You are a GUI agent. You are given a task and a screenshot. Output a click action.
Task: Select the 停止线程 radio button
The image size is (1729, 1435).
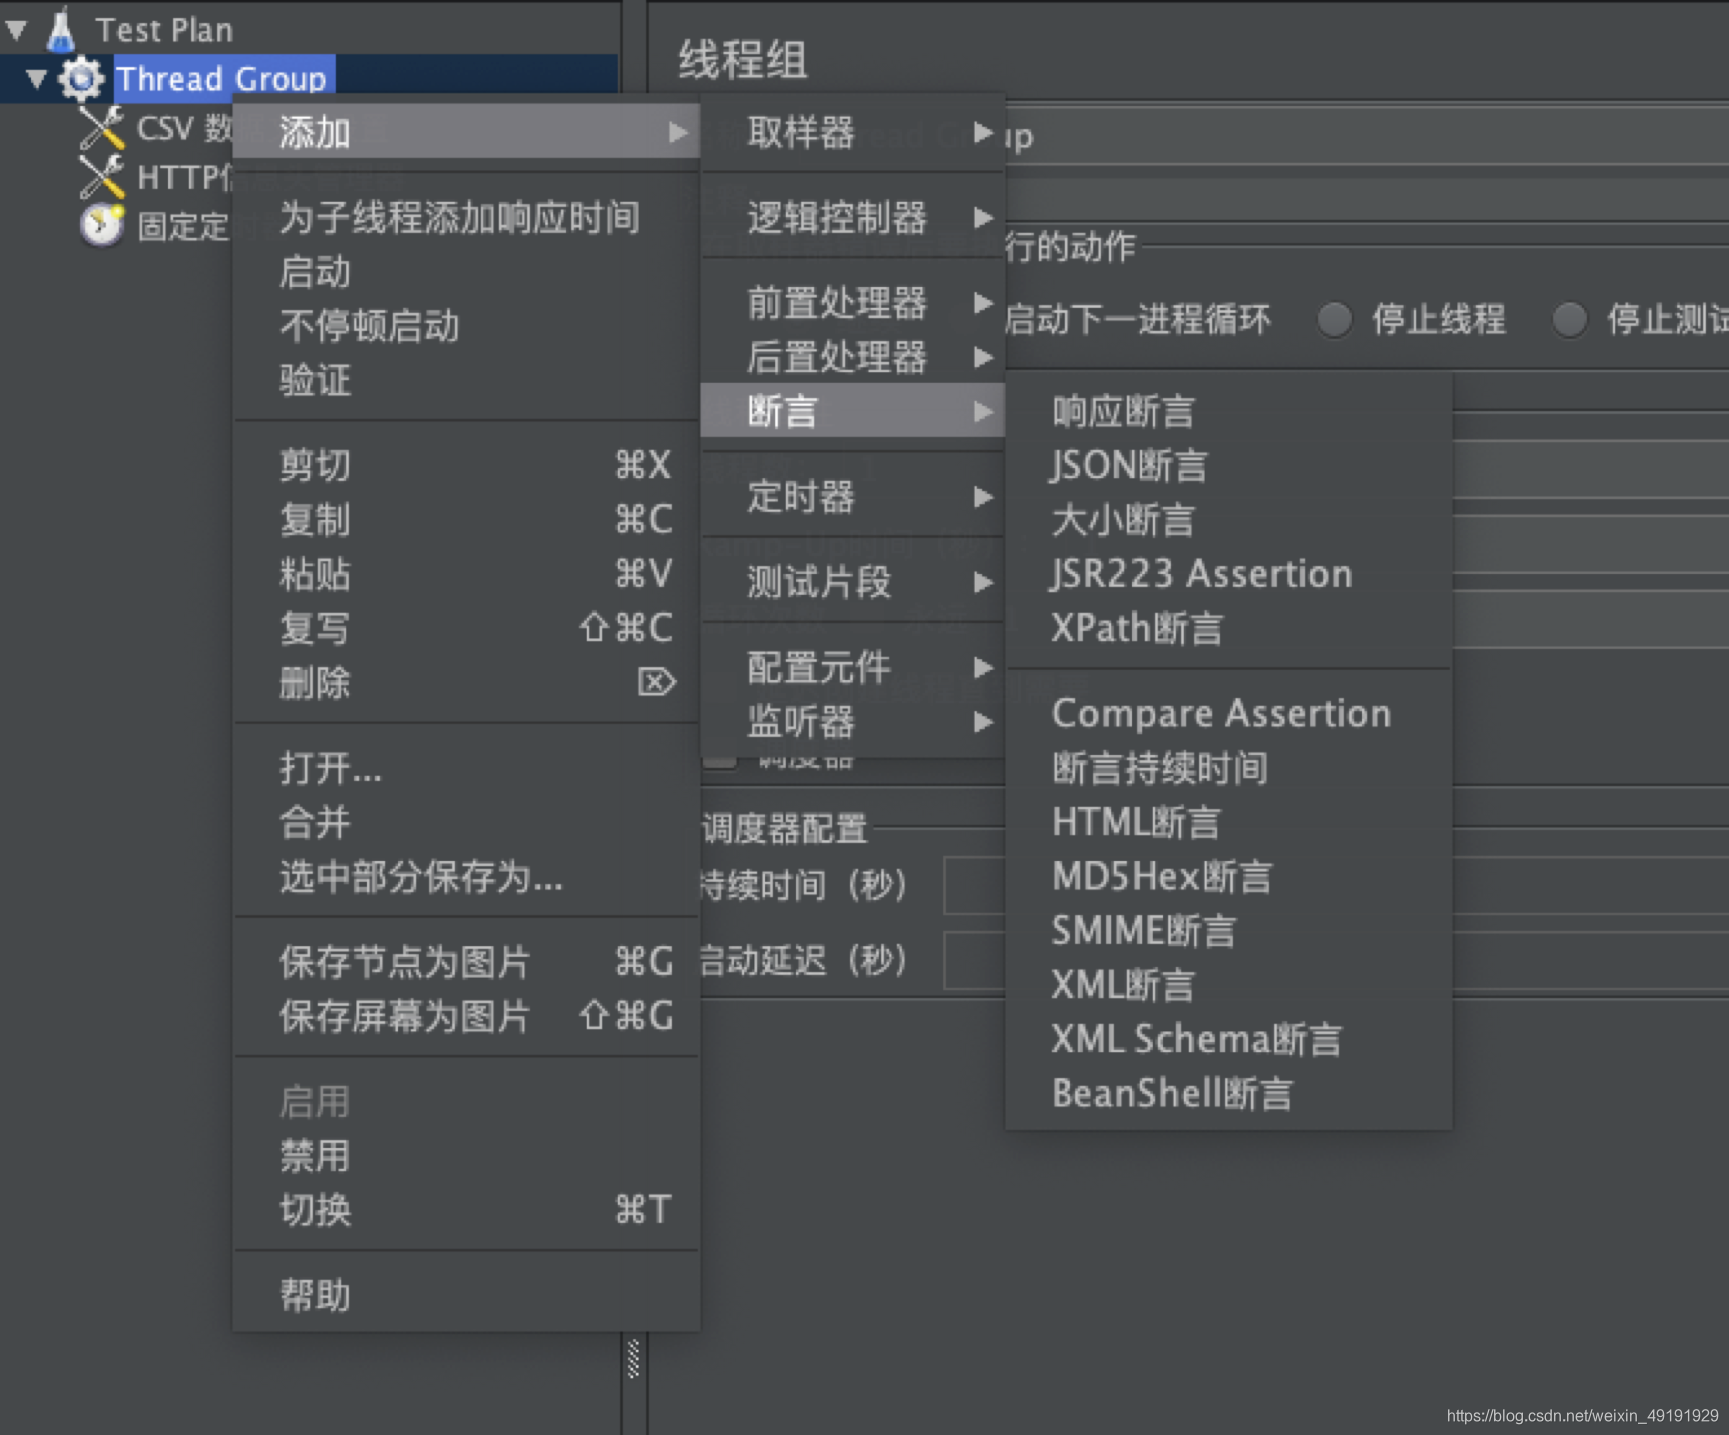1335,320
